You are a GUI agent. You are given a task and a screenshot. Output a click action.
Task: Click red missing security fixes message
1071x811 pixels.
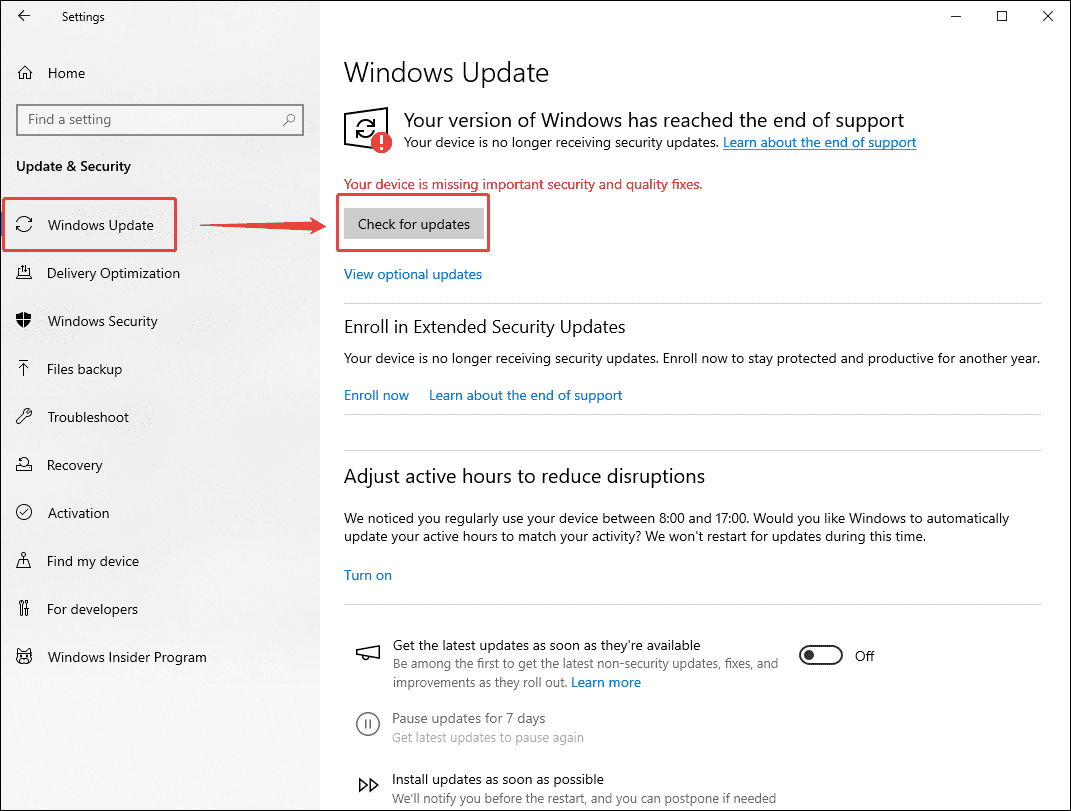click(x=523, y=184)
